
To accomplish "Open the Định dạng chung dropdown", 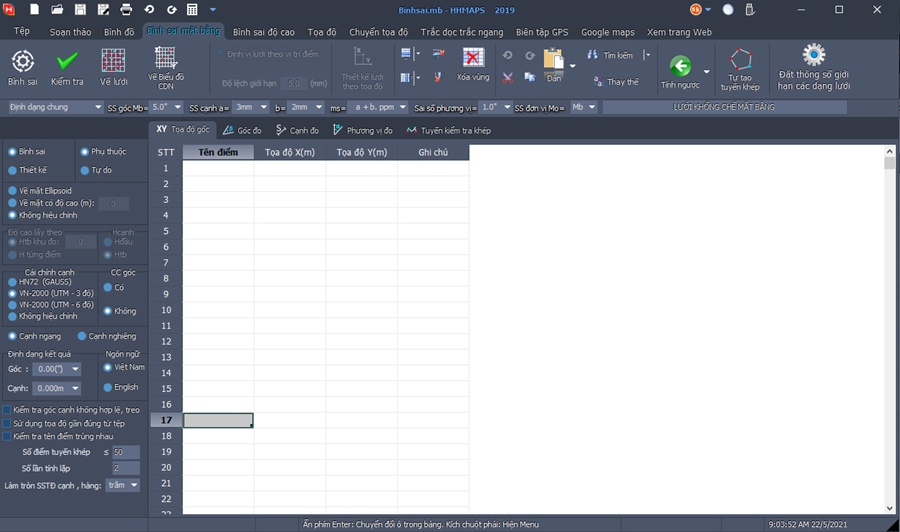I will pyautogui.click(x=55, y=107).
